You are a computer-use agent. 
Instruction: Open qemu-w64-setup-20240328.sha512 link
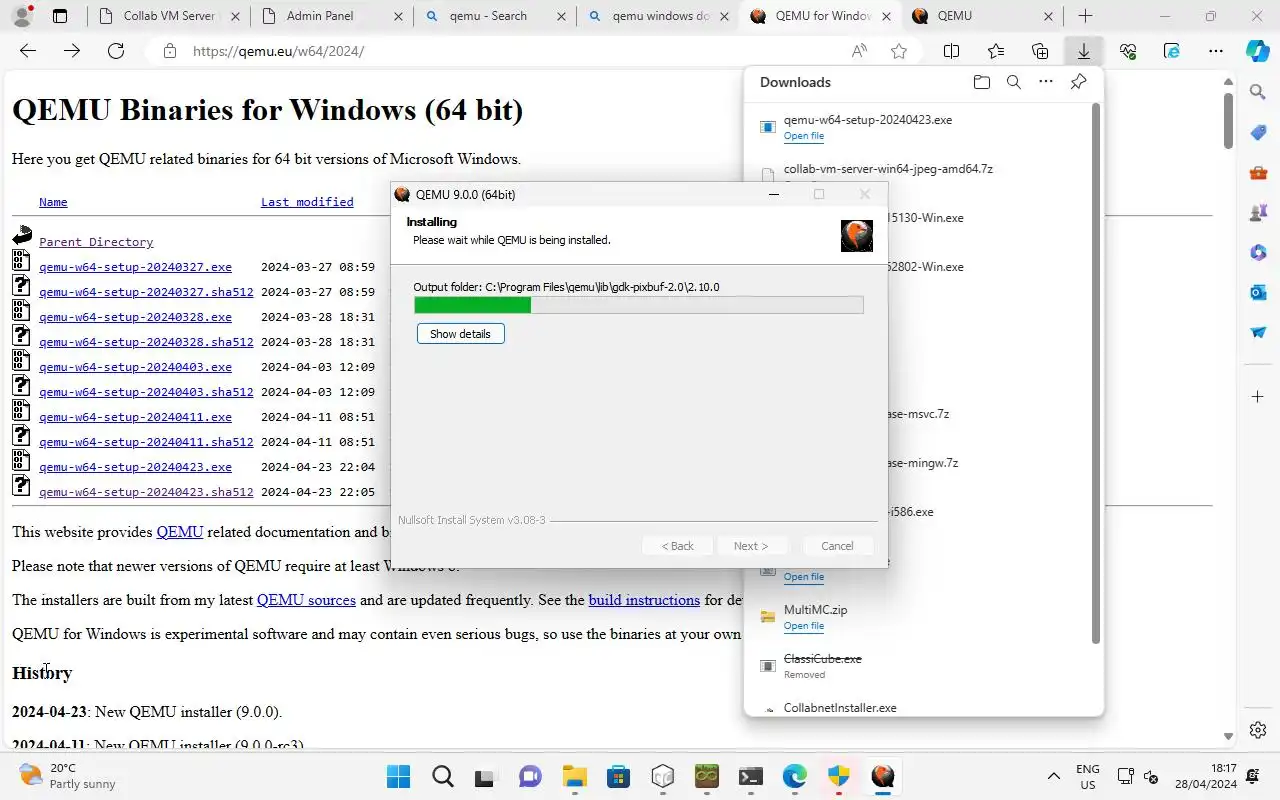(x=146, y=342)
